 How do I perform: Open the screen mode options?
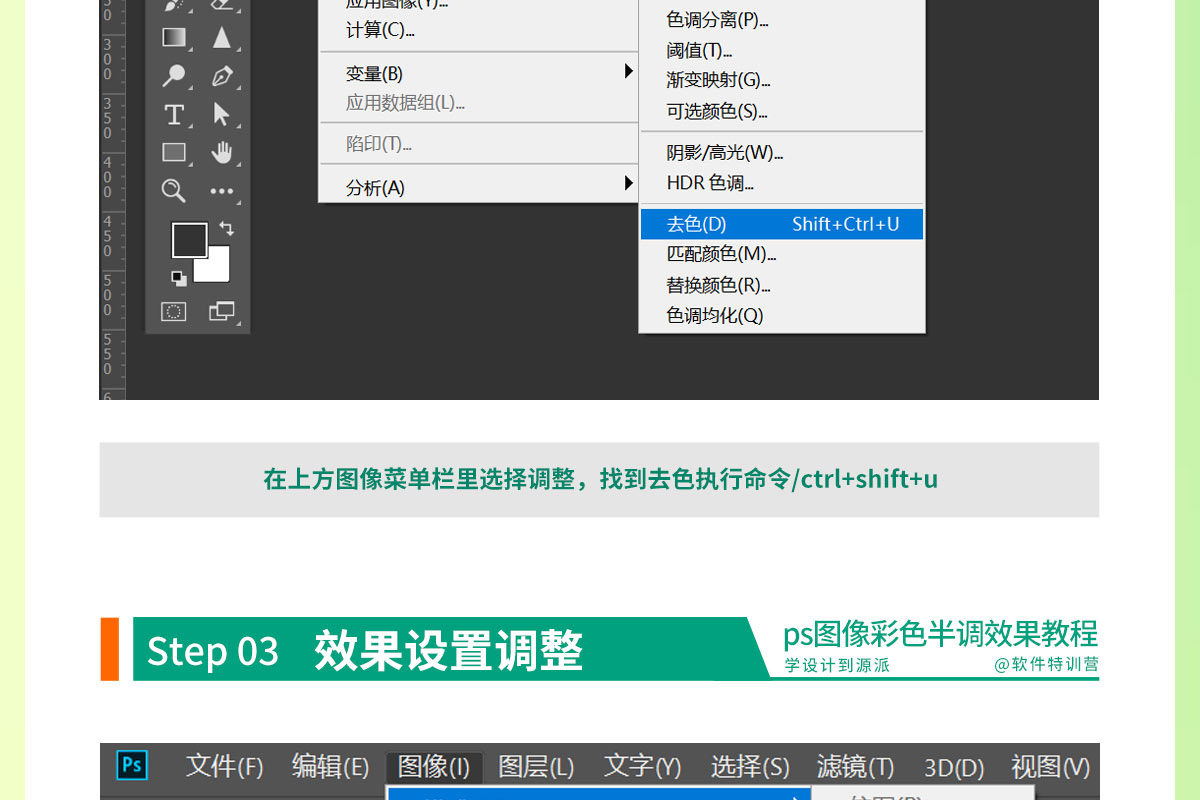(x=221, y=312)
